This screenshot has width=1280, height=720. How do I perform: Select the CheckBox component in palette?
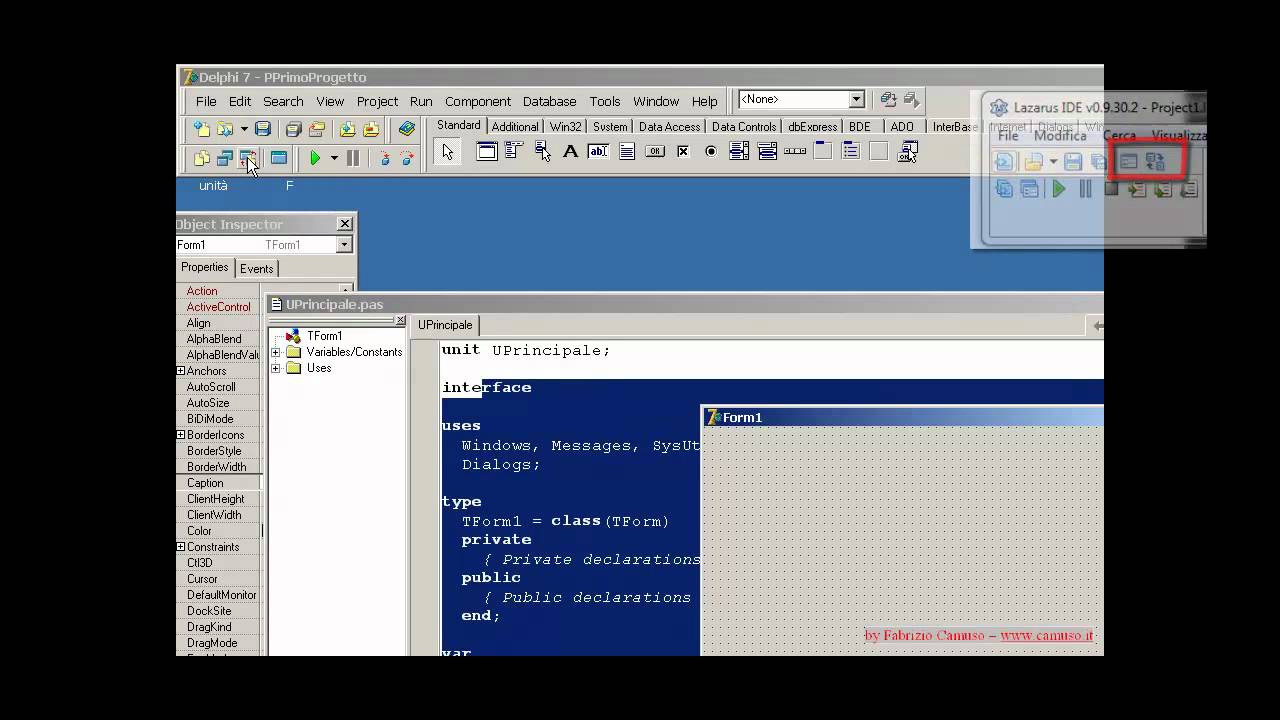683,152
